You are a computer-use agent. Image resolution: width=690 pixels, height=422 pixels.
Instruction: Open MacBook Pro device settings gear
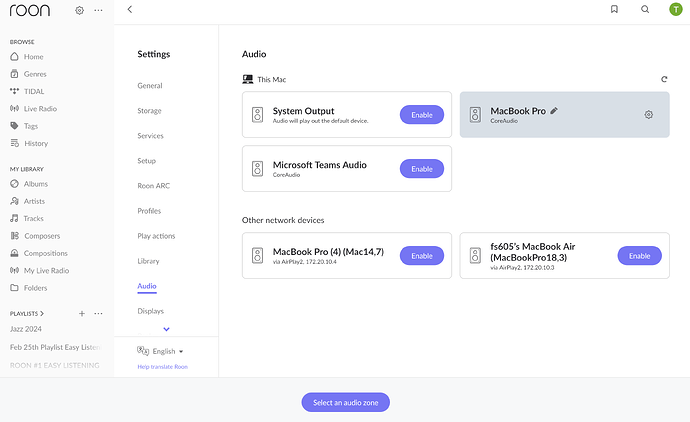point(649,115)
